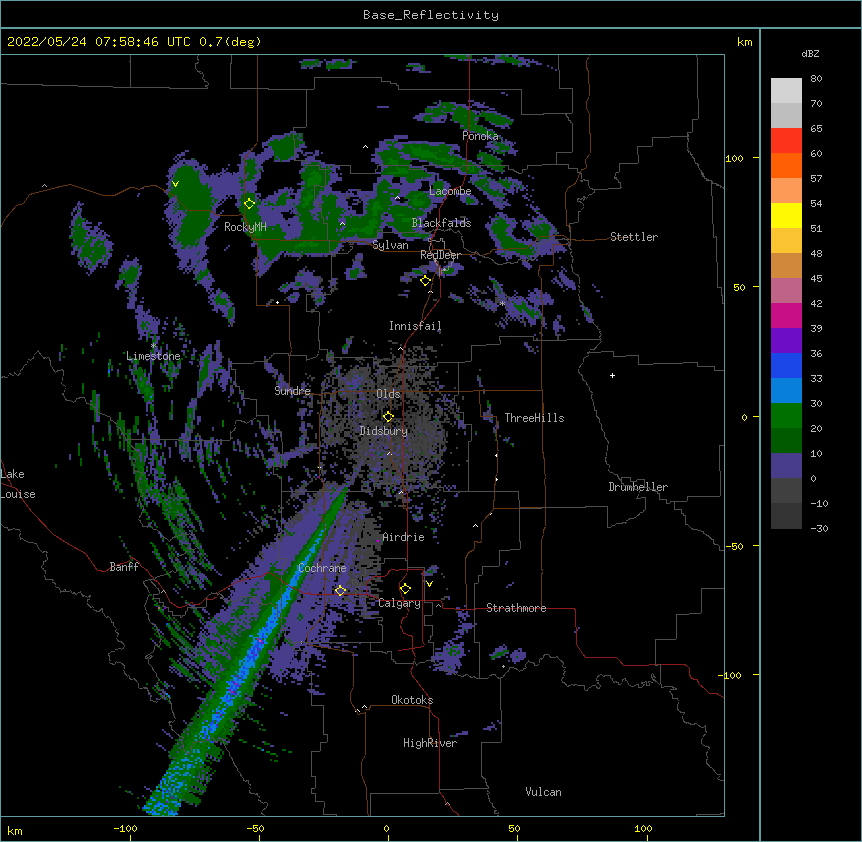Select the Sylvan label
This screenshot has height=842, width=862.
click(x=390, y=245)
